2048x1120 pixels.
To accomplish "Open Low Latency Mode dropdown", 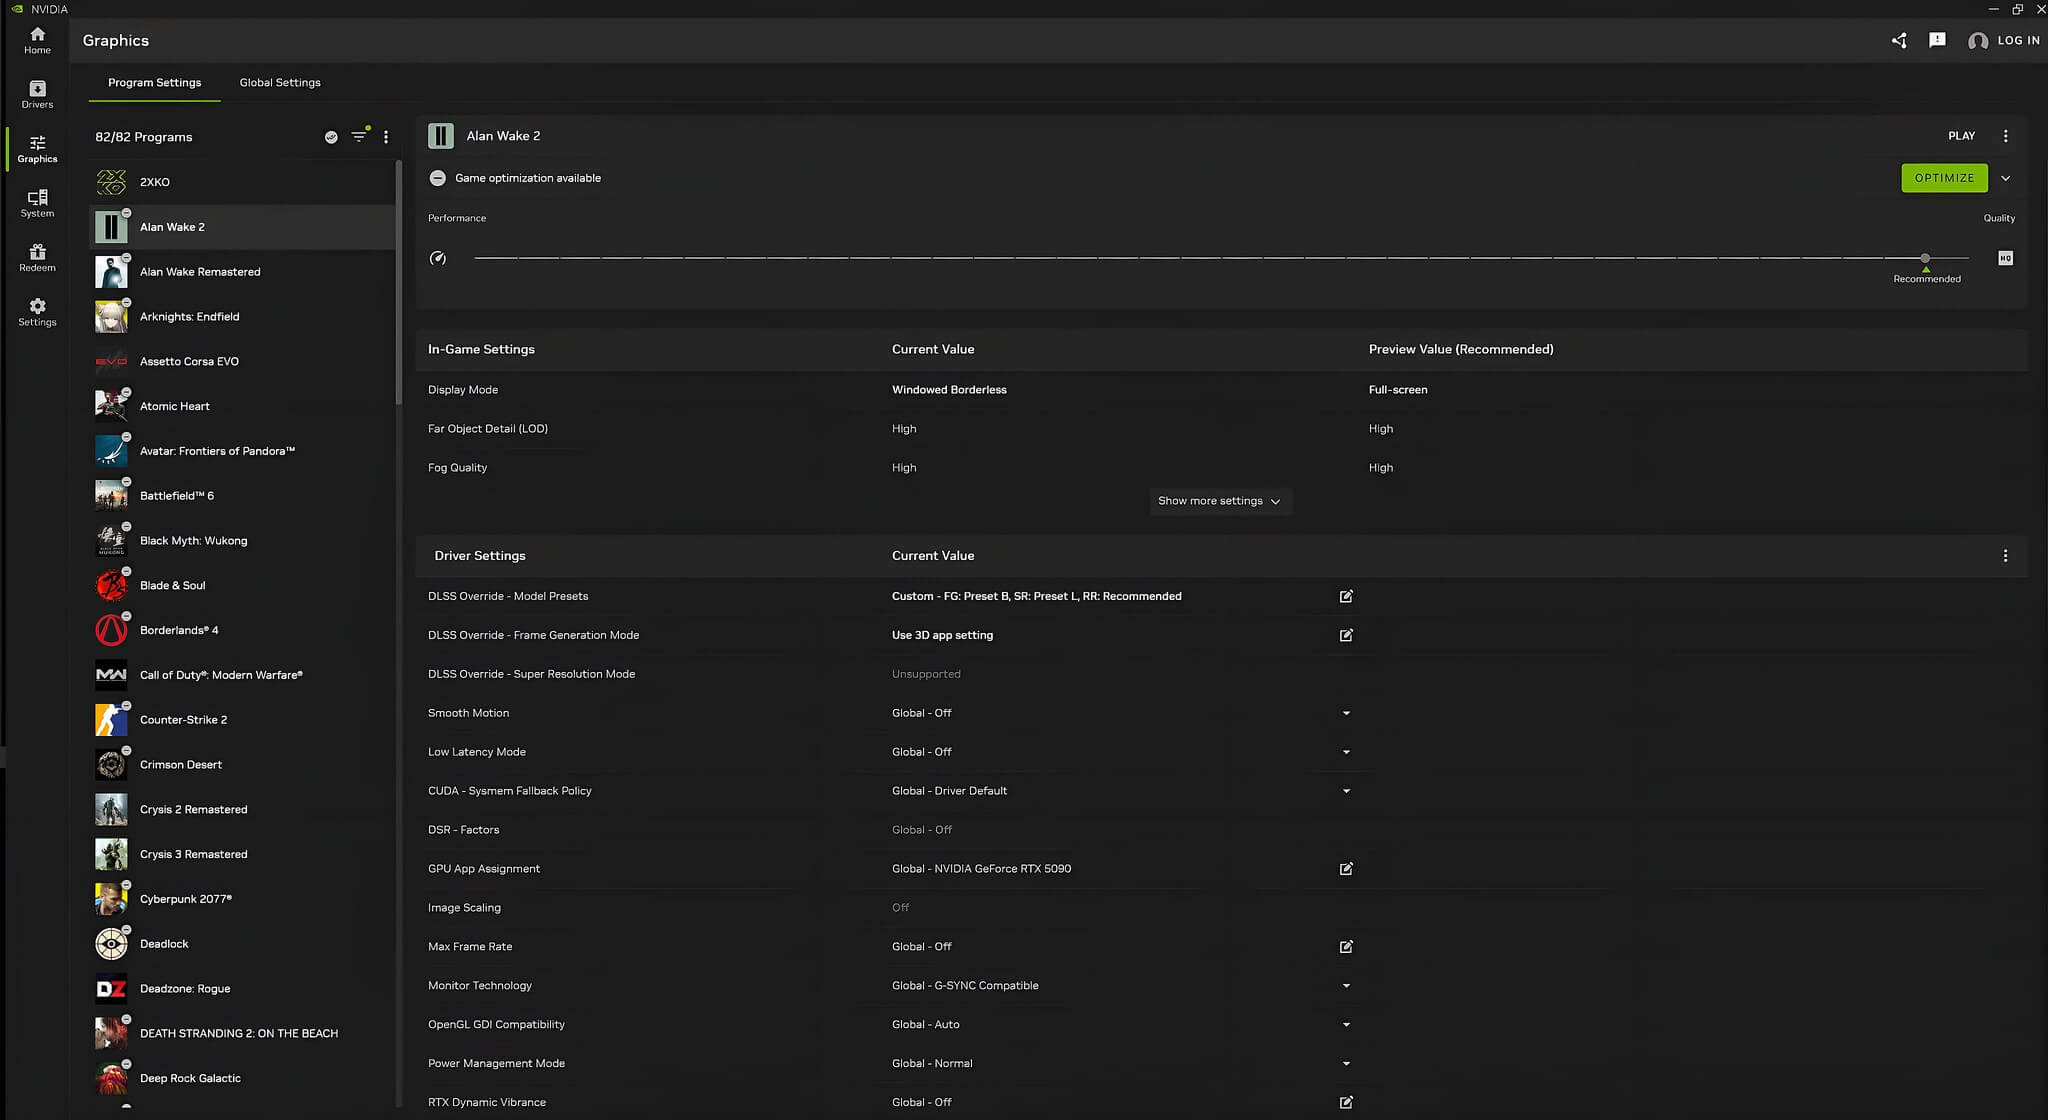I will (x=1346, y=752).
